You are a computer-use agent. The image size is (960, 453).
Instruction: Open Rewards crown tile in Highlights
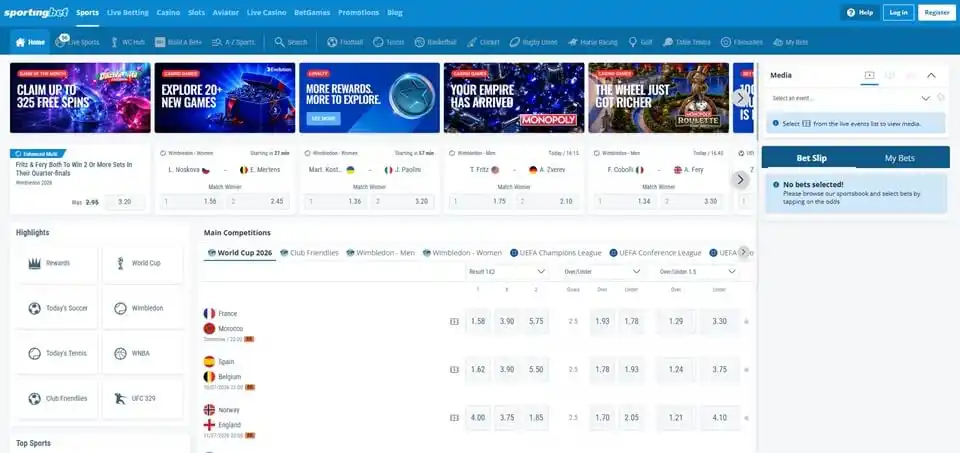coord(56,263)
